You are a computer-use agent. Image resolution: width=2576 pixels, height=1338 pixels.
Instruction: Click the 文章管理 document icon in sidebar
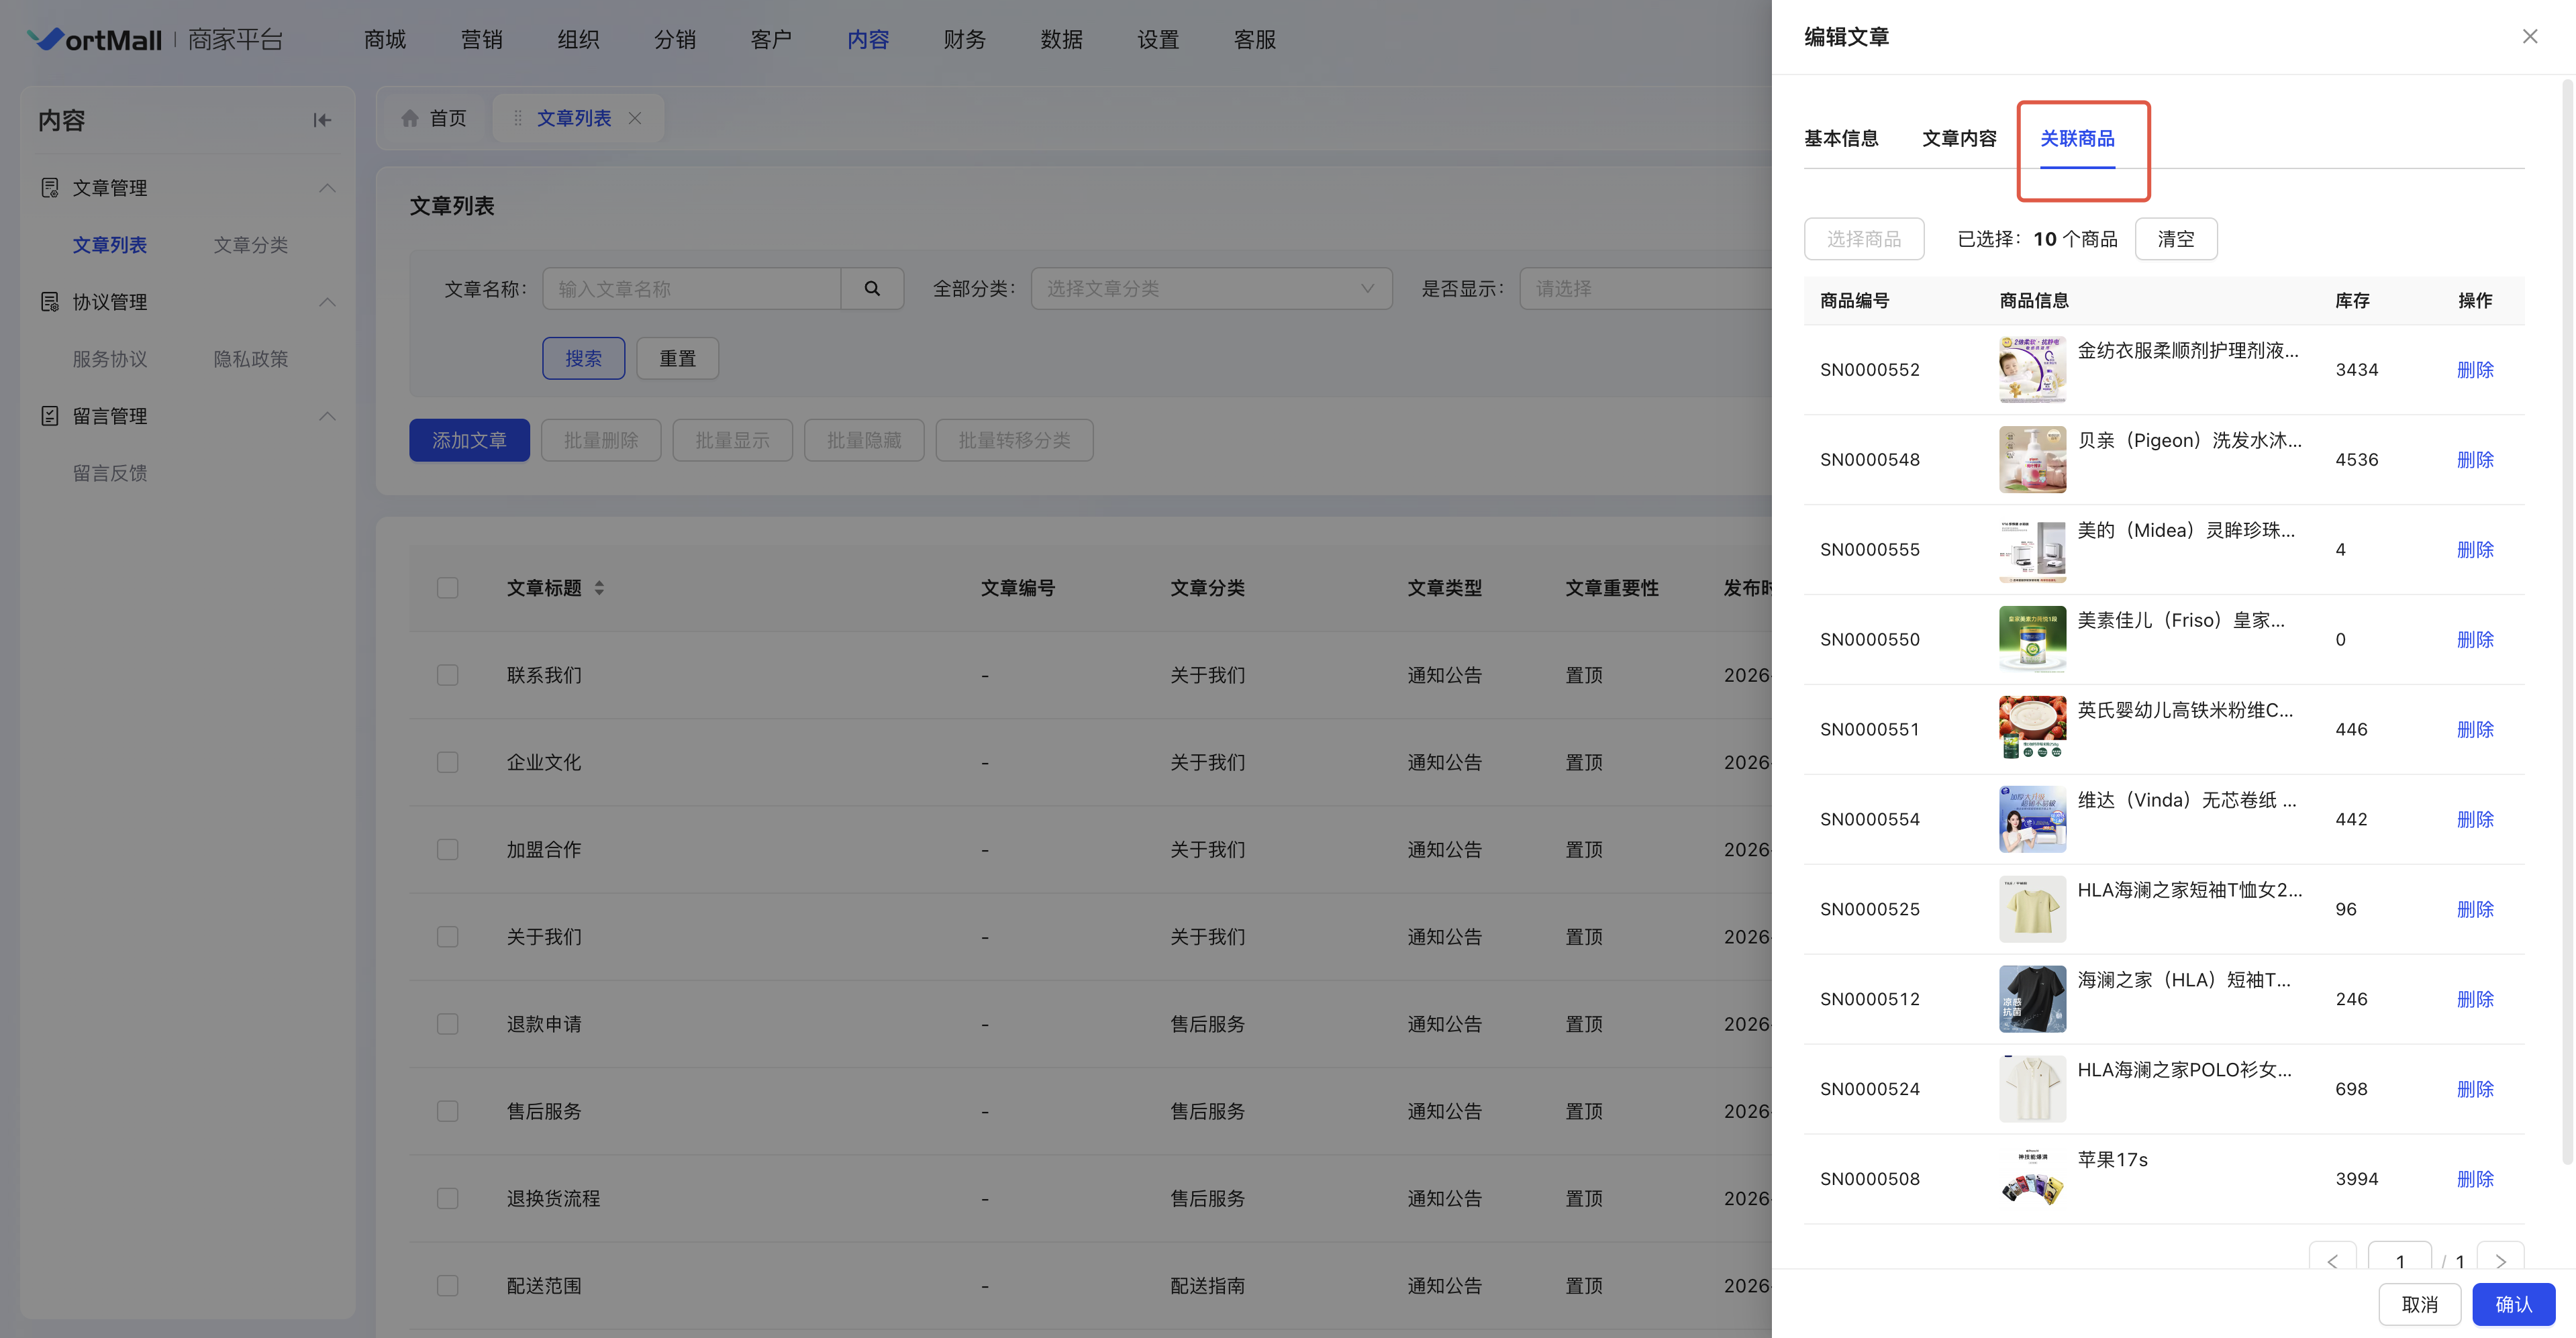point(49,188)
